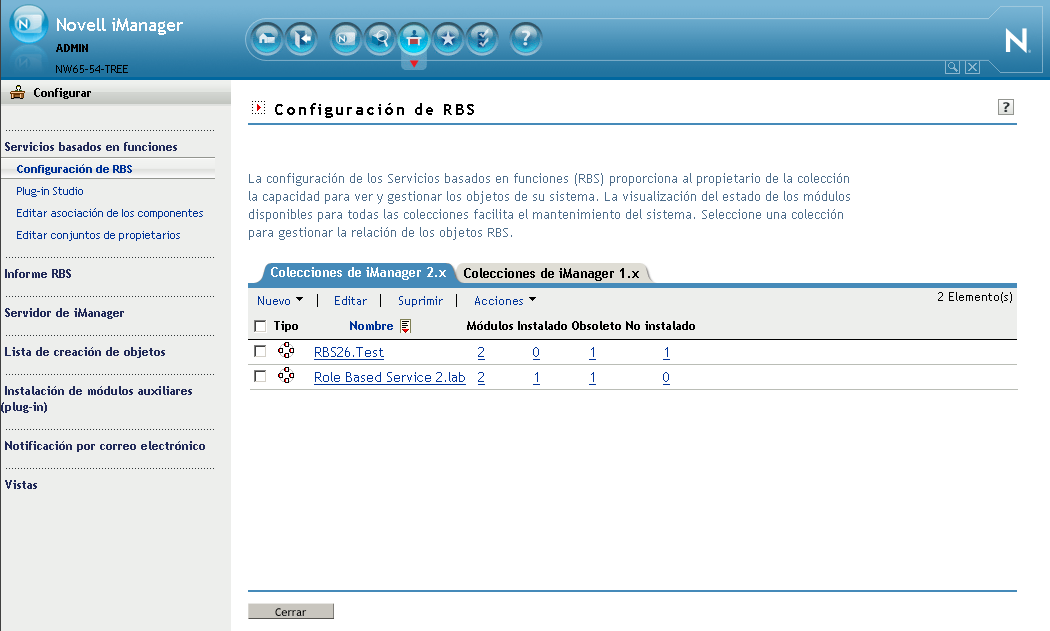1050x631 pixels.
Task: Open the Help question mark header icon
Action: [x=526, y=39]
